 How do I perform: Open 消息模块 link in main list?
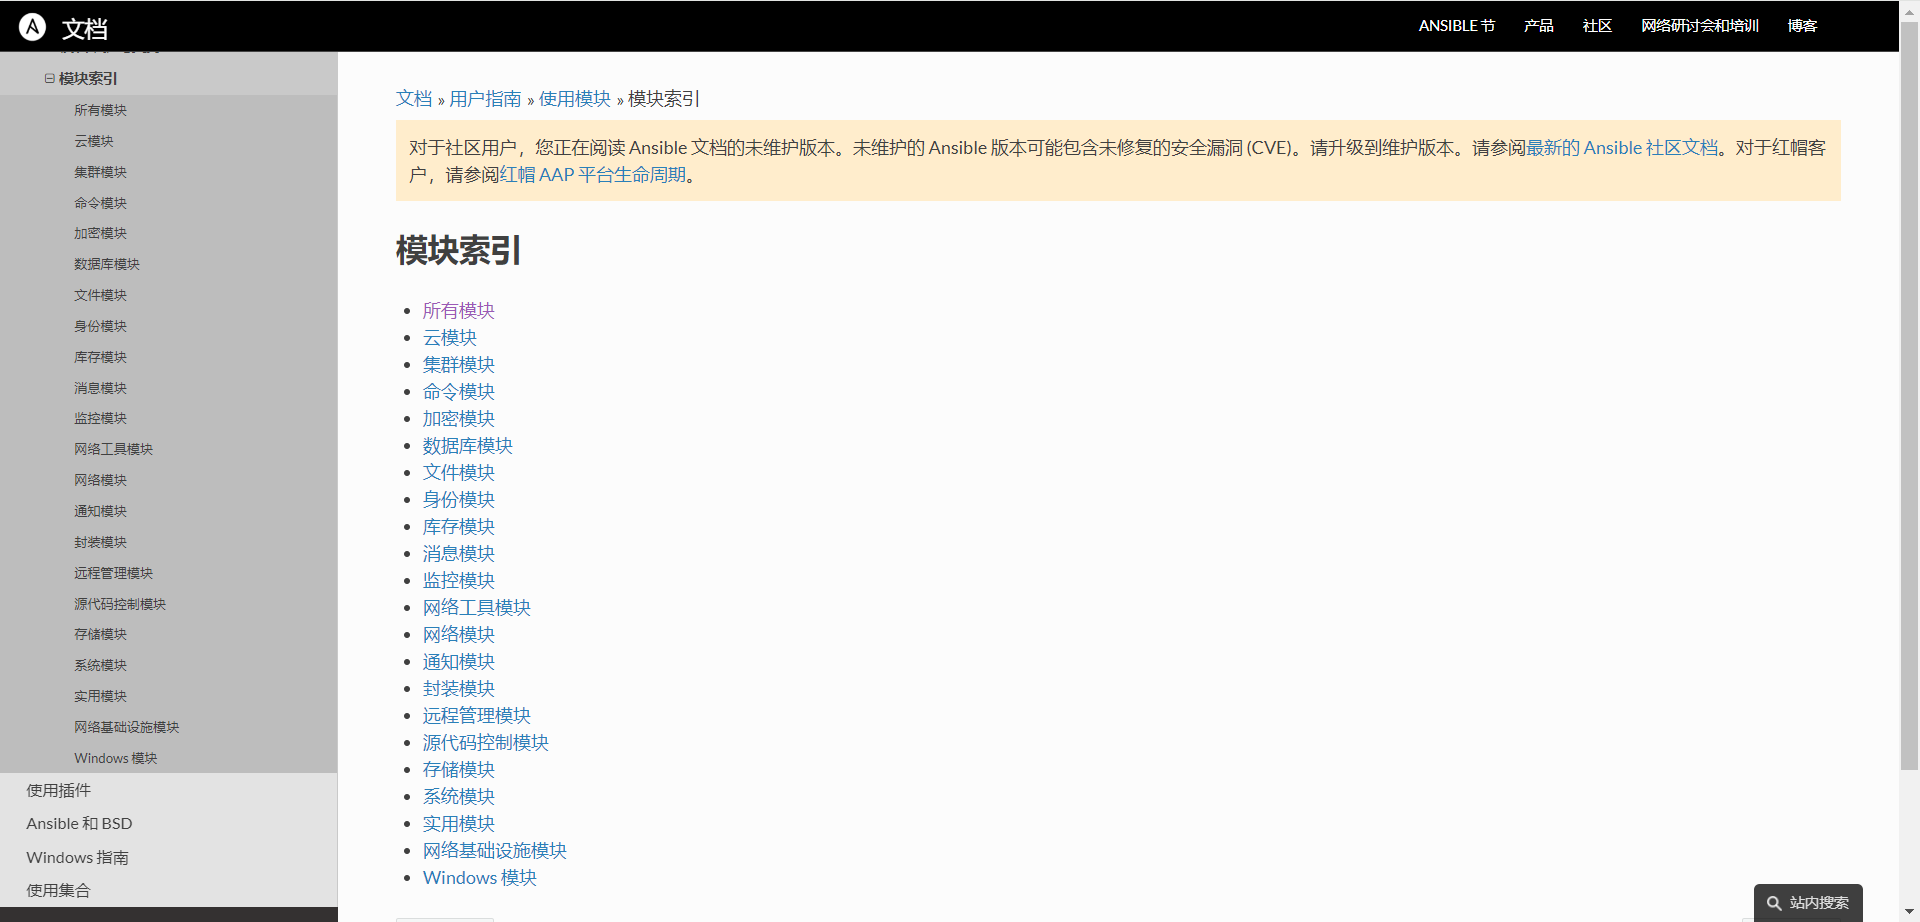459,554
